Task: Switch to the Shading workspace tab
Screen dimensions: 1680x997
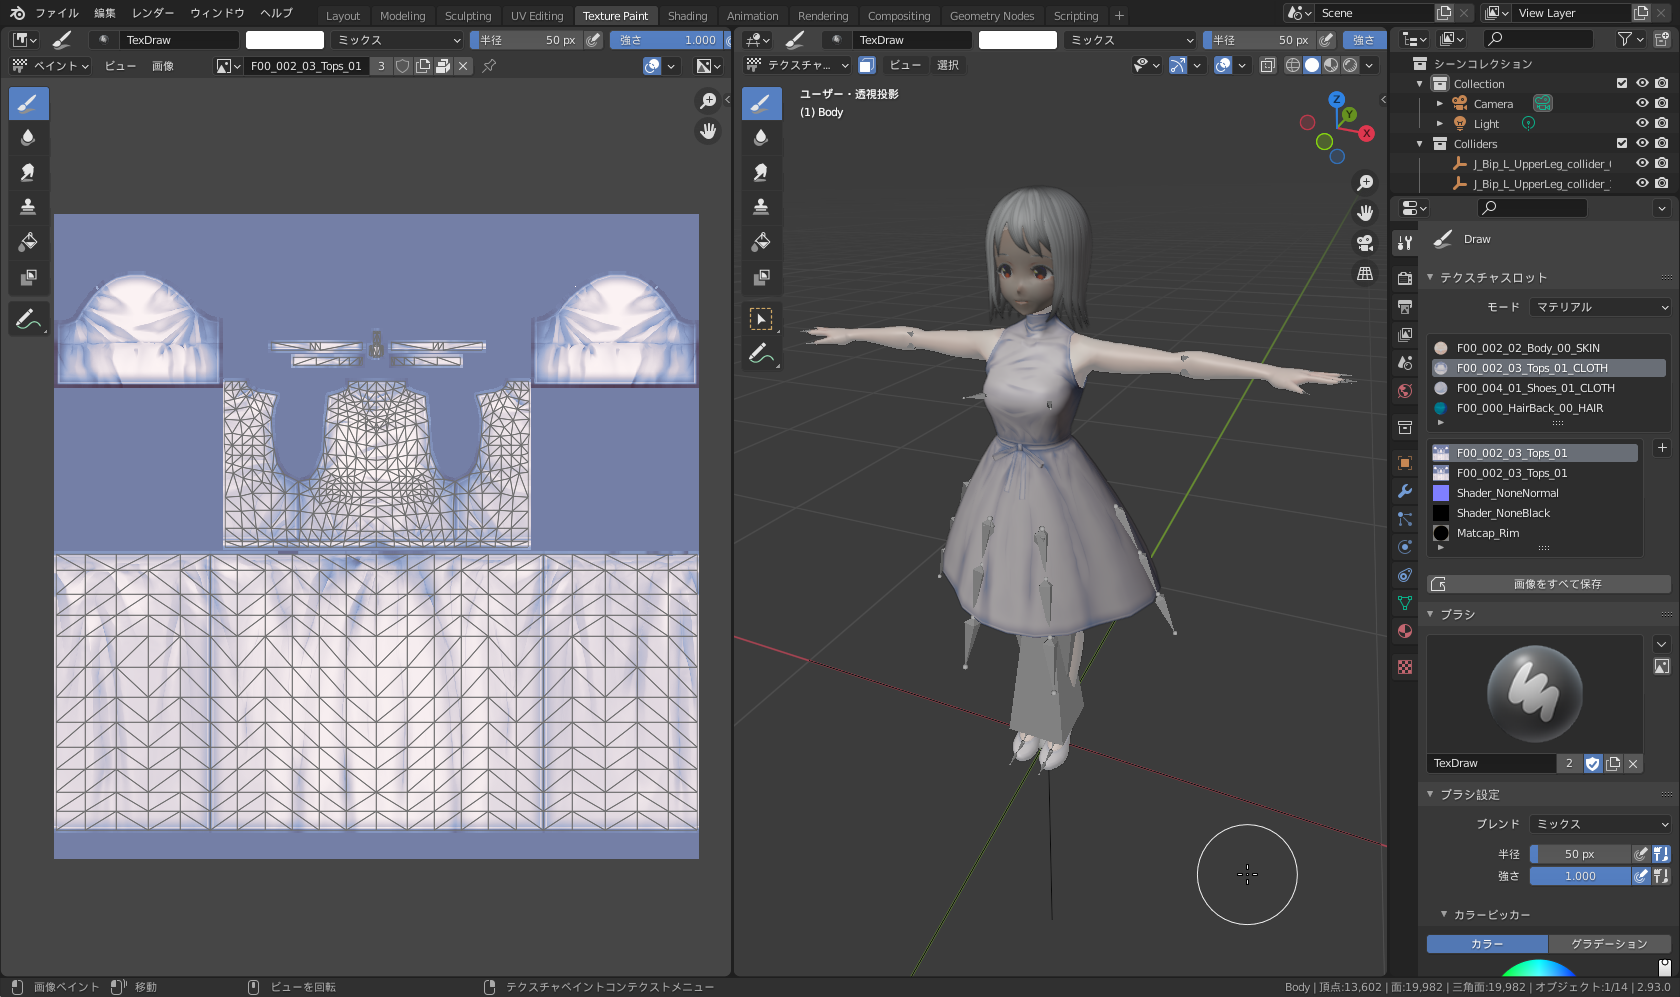Action: click(x=687, y=15)
